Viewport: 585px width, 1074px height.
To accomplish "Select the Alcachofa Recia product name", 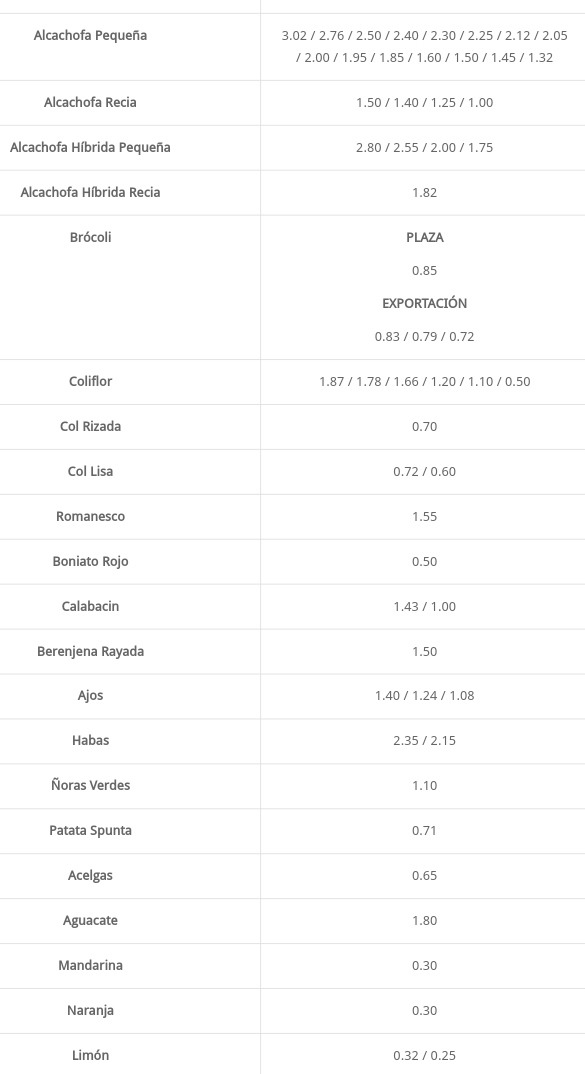I will (90, 103).
